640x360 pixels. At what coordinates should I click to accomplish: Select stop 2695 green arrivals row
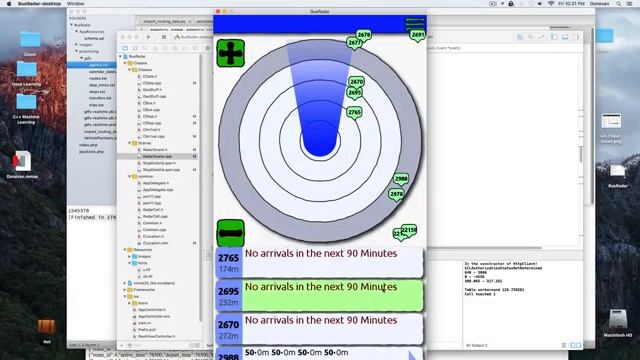click(x=320, y=296)
